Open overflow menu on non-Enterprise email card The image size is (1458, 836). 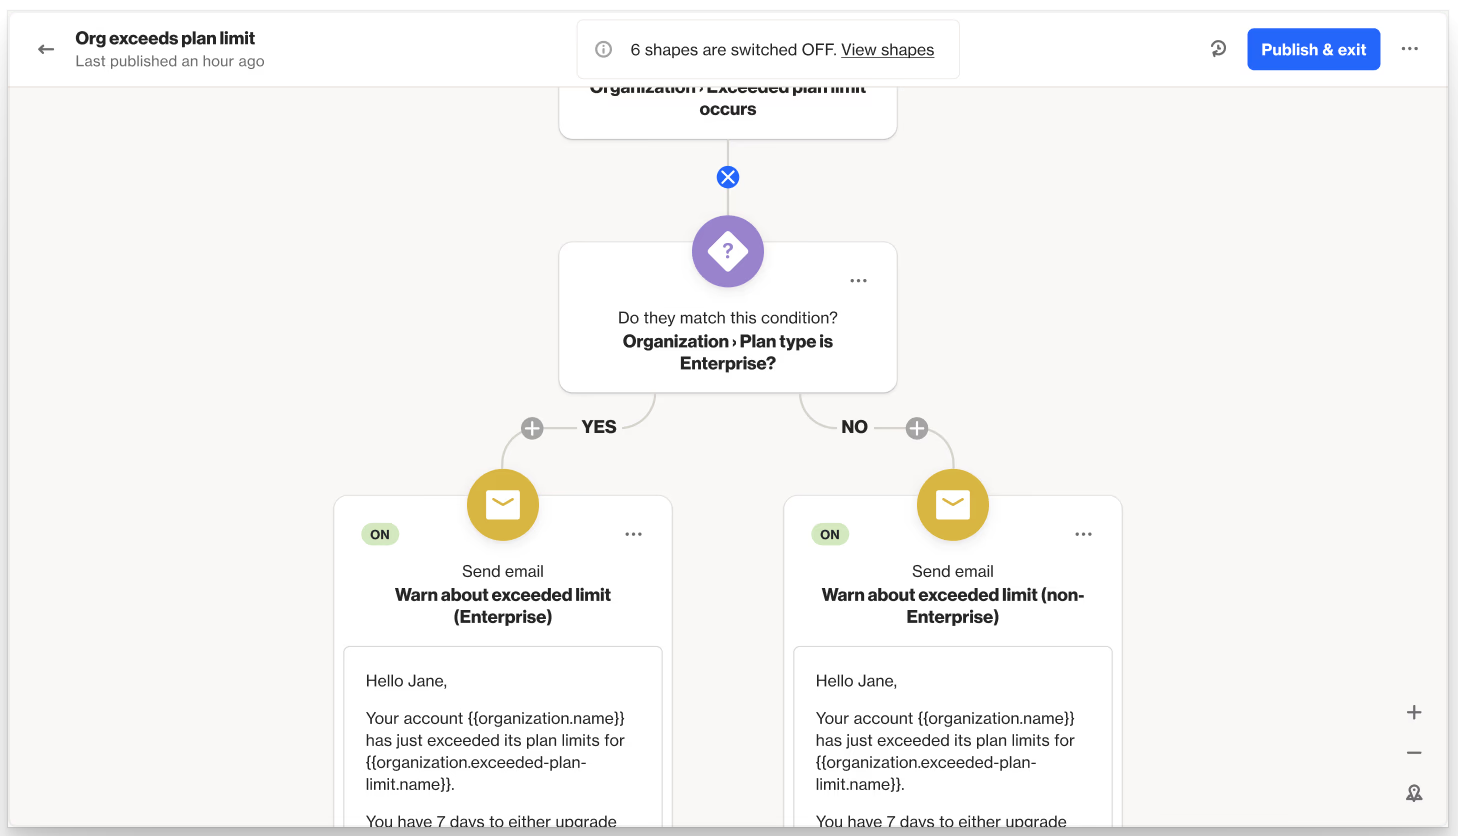(1083, 535)
